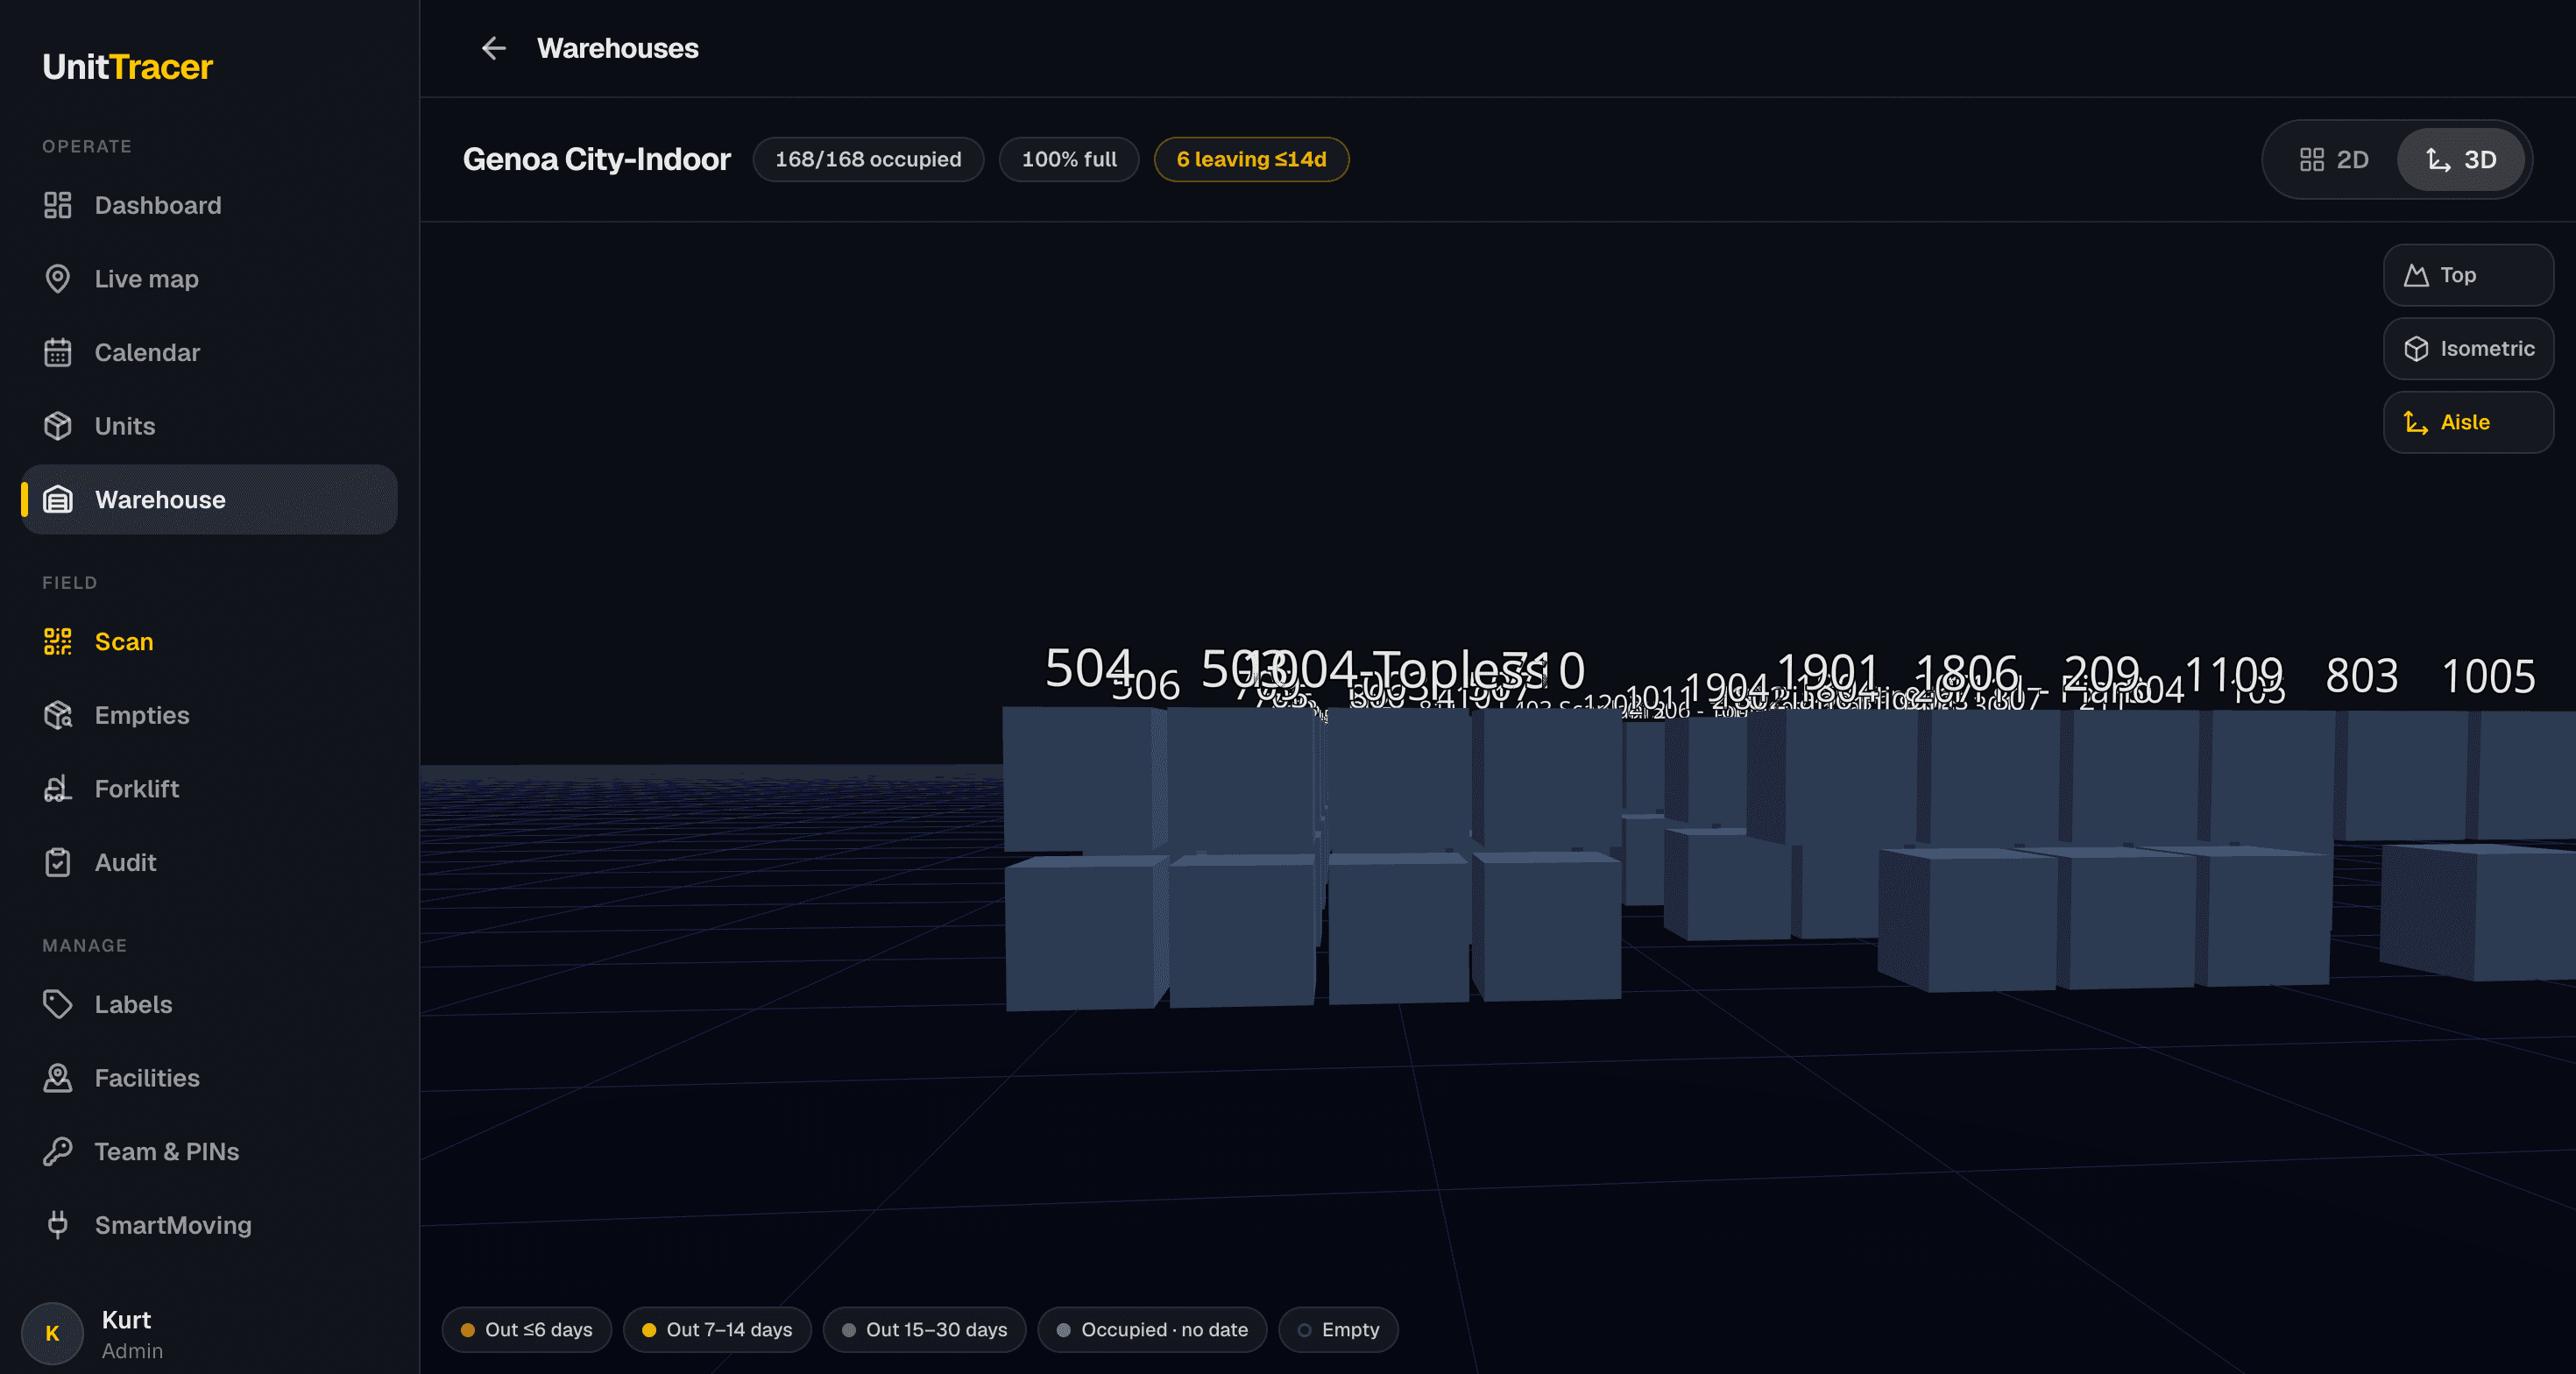Image resolution: width=2576 pixels, height=1374 pixels.
Task: Select the Forklift icon
Action: click(x=58, y=788)
